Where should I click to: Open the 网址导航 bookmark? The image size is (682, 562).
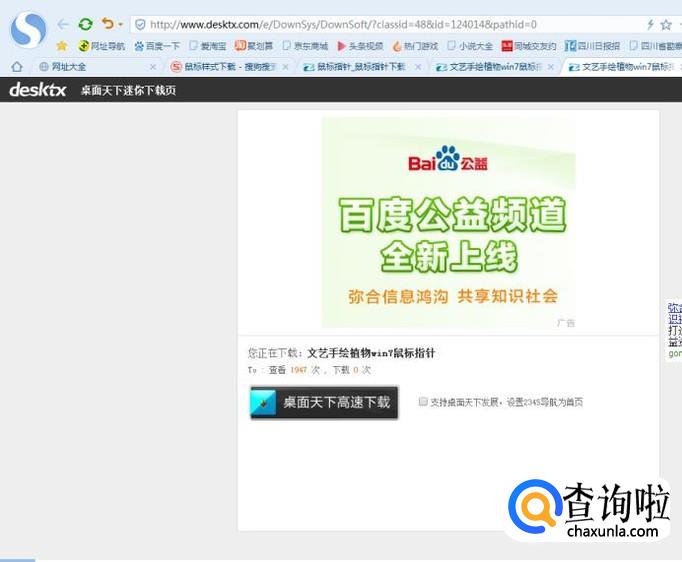tap(101, 46)
